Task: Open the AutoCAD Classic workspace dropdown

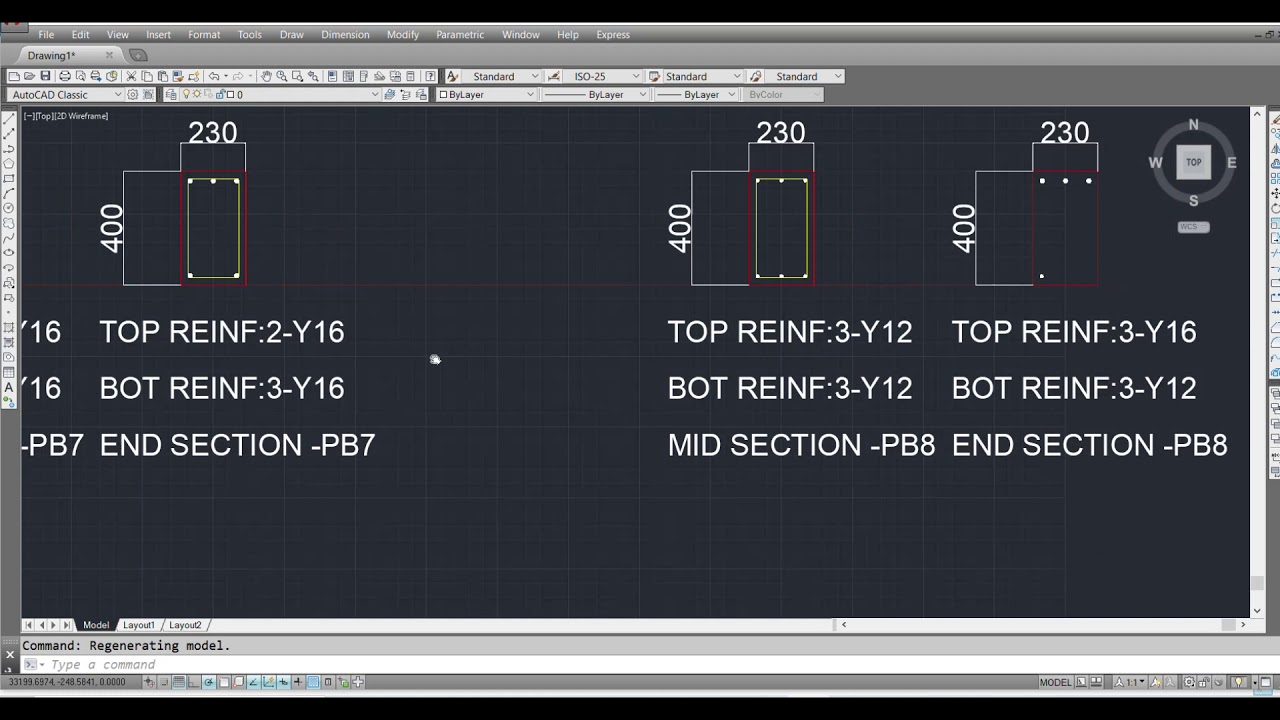Action: point(66,94)
